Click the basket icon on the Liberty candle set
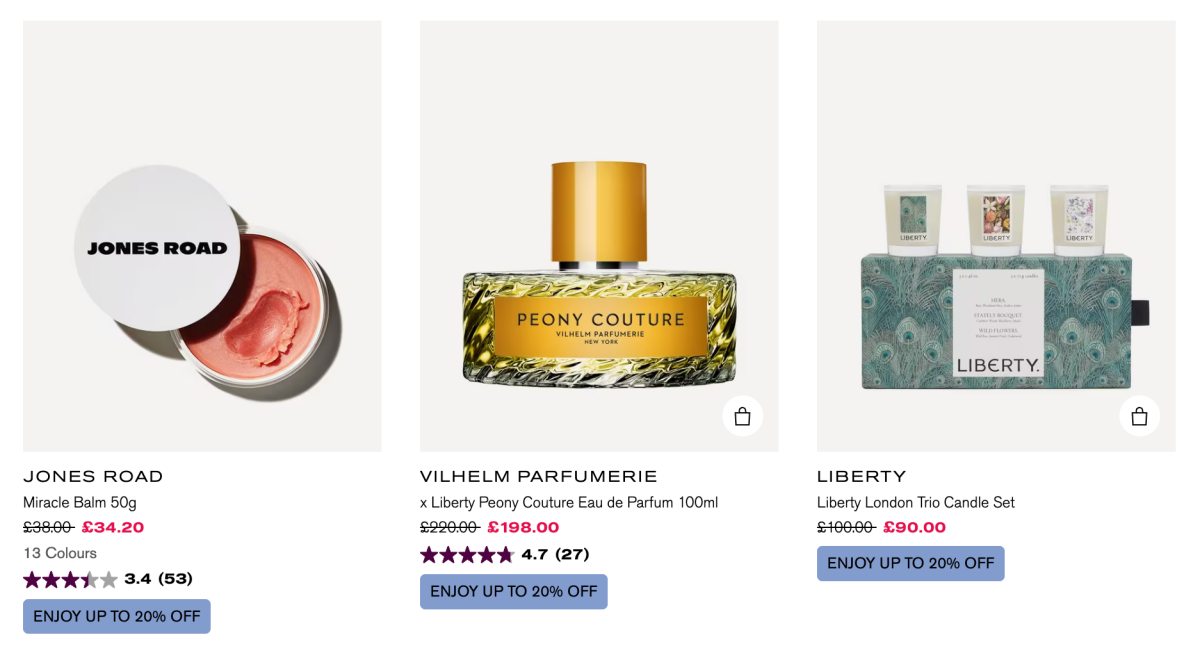The image size is (1200, 660). 1139,415
